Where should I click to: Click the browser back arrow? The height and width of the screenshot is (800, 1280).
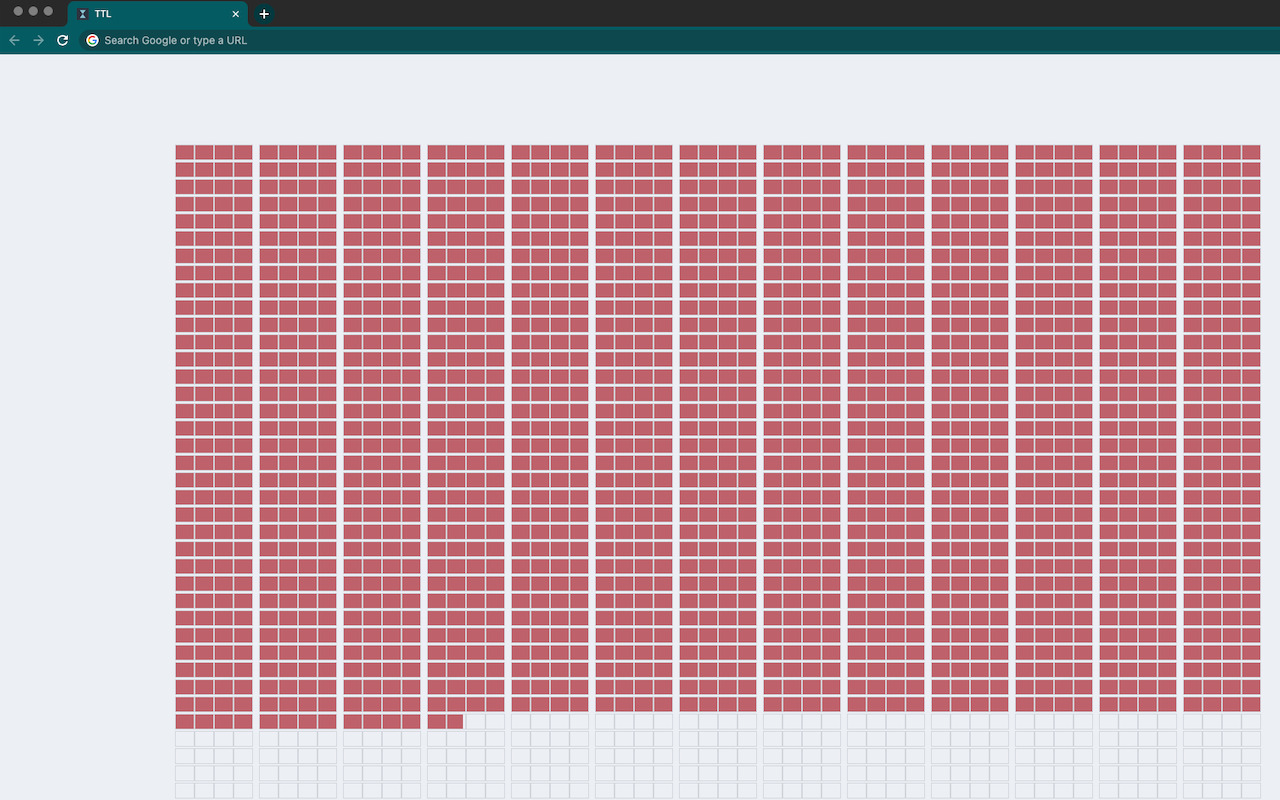14,40
